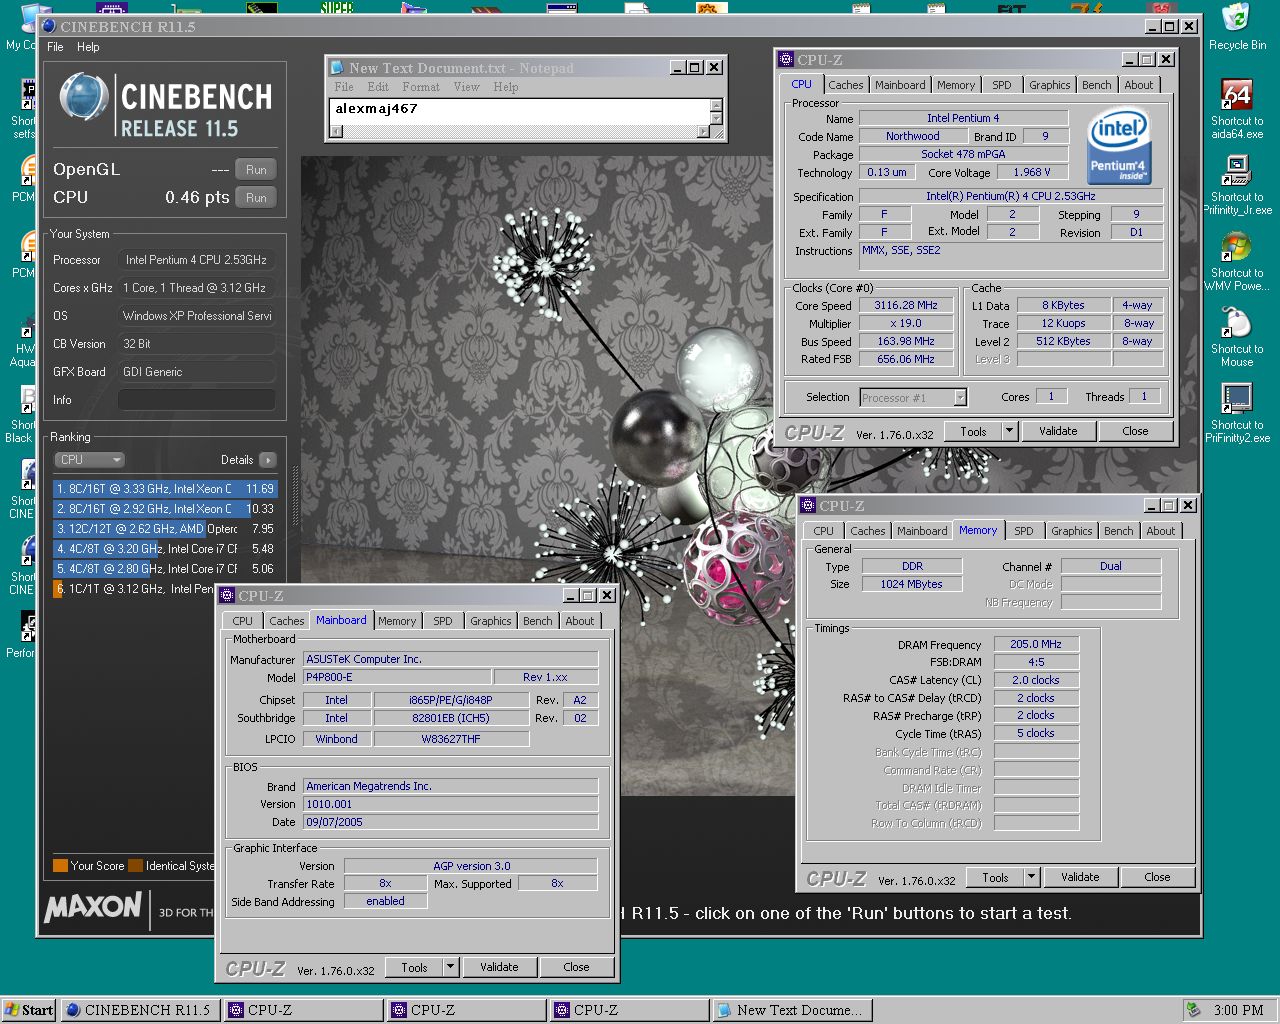Image resolution: width=1280 pixels, height=1024 pixels.
Task: Click Close in CPU-Z Mainboard window
Action: click(x=576, y=967)
